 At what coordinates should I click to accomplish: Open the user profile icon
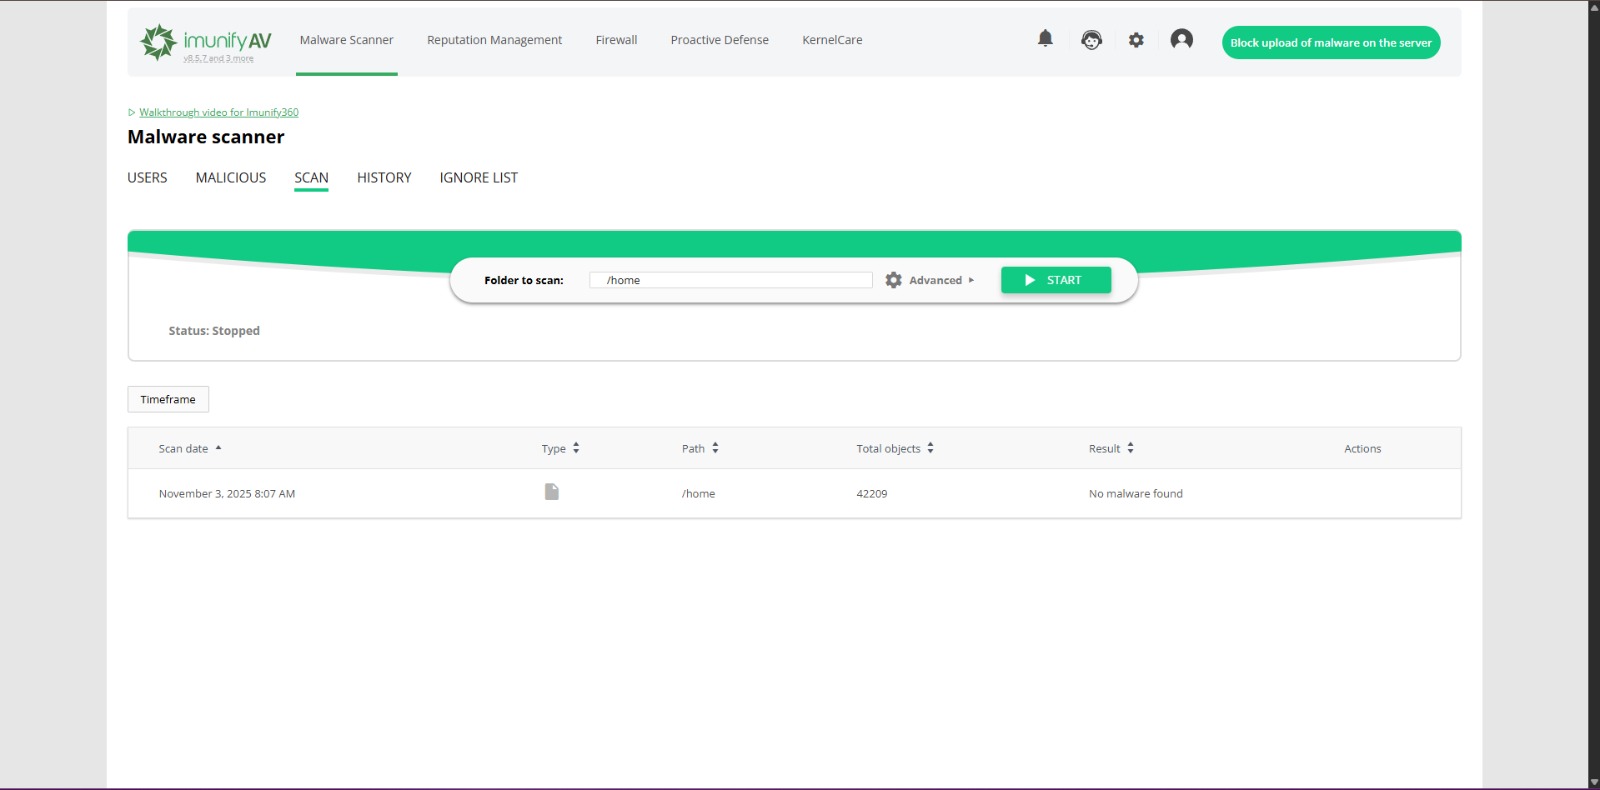click(1181, 40)
